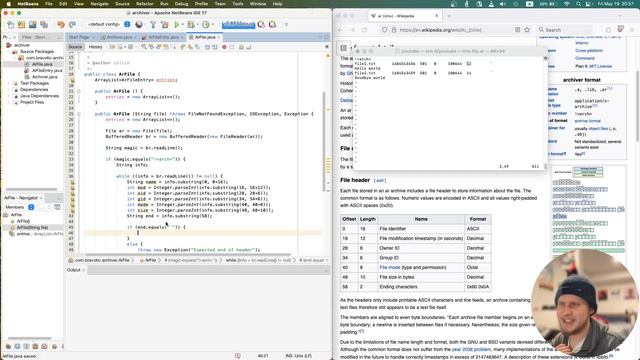Click the Redo arrow in NetBeans toolbar
Viewport: 640px width, 360px height.
(x=72, y=24)
